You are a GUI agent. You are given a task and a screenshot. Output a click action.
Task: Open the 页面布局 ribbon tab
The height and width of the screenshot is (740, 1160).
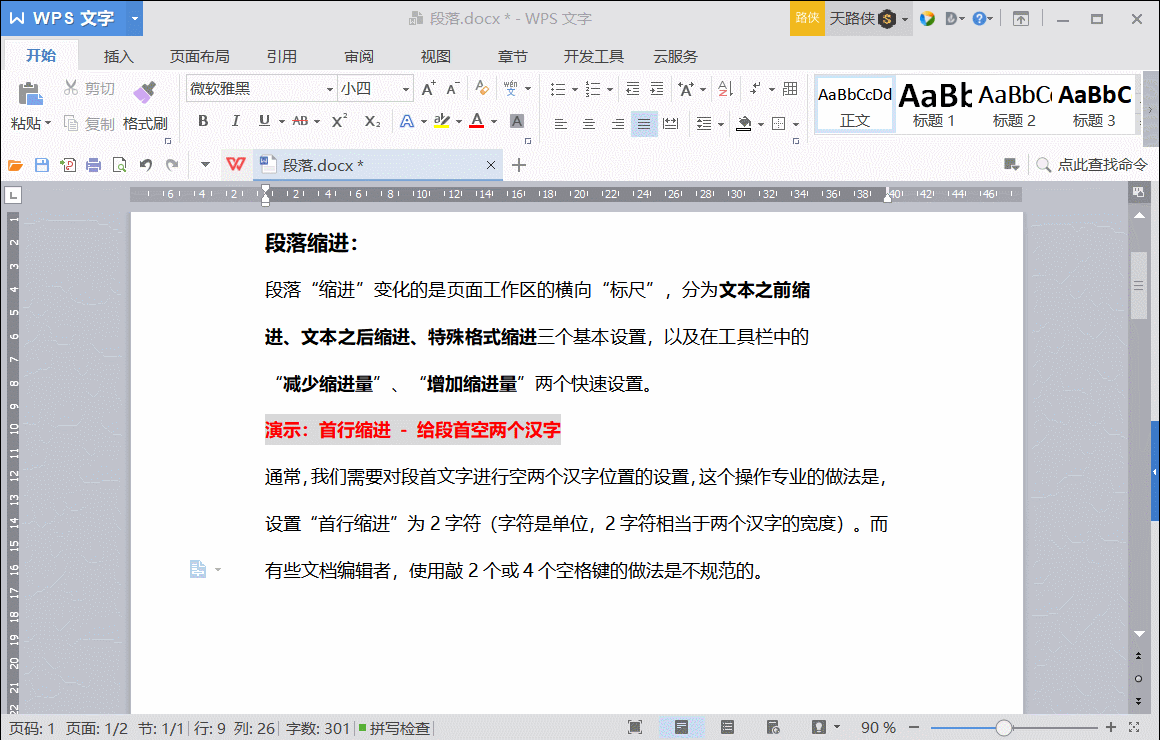point(199,56)
